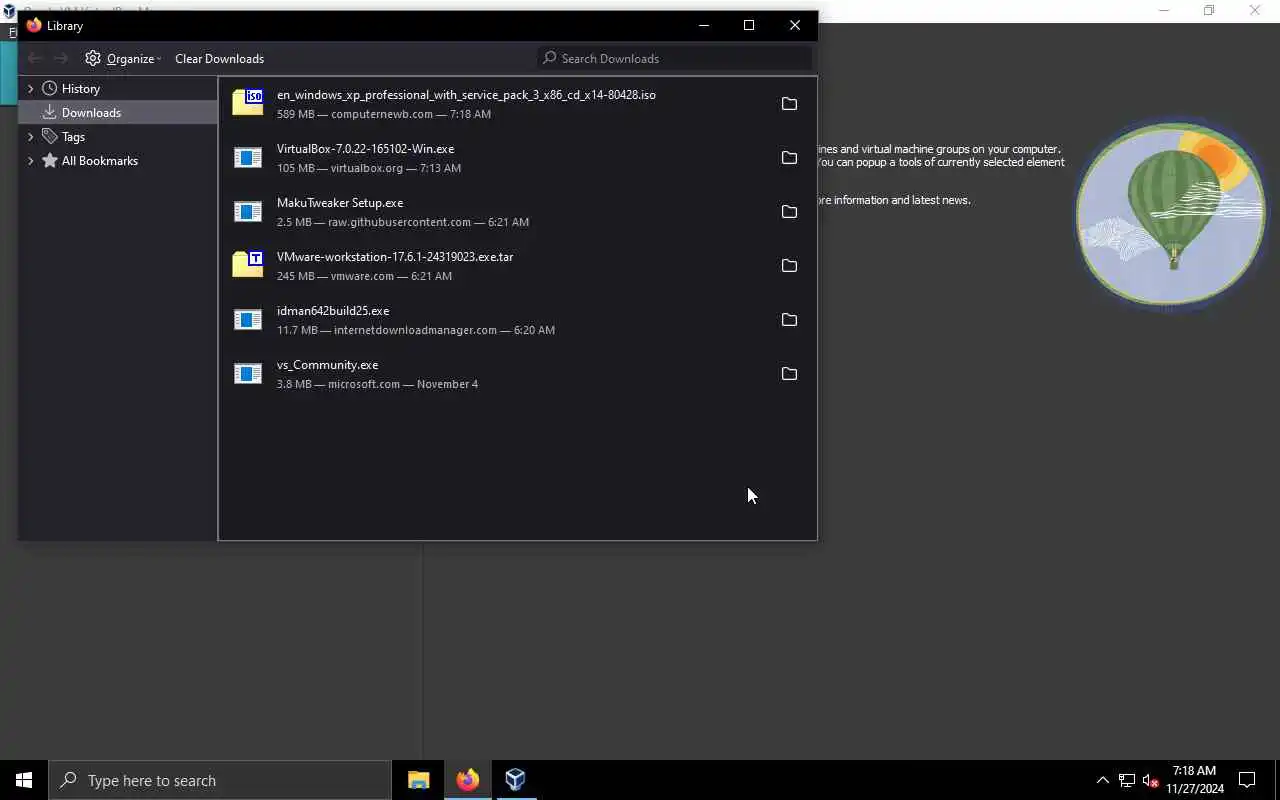Click the exe icon beside vs_Community.exe
This screenshot has width=1280, height=800.
pyautogui.click(x=248, y=373)
